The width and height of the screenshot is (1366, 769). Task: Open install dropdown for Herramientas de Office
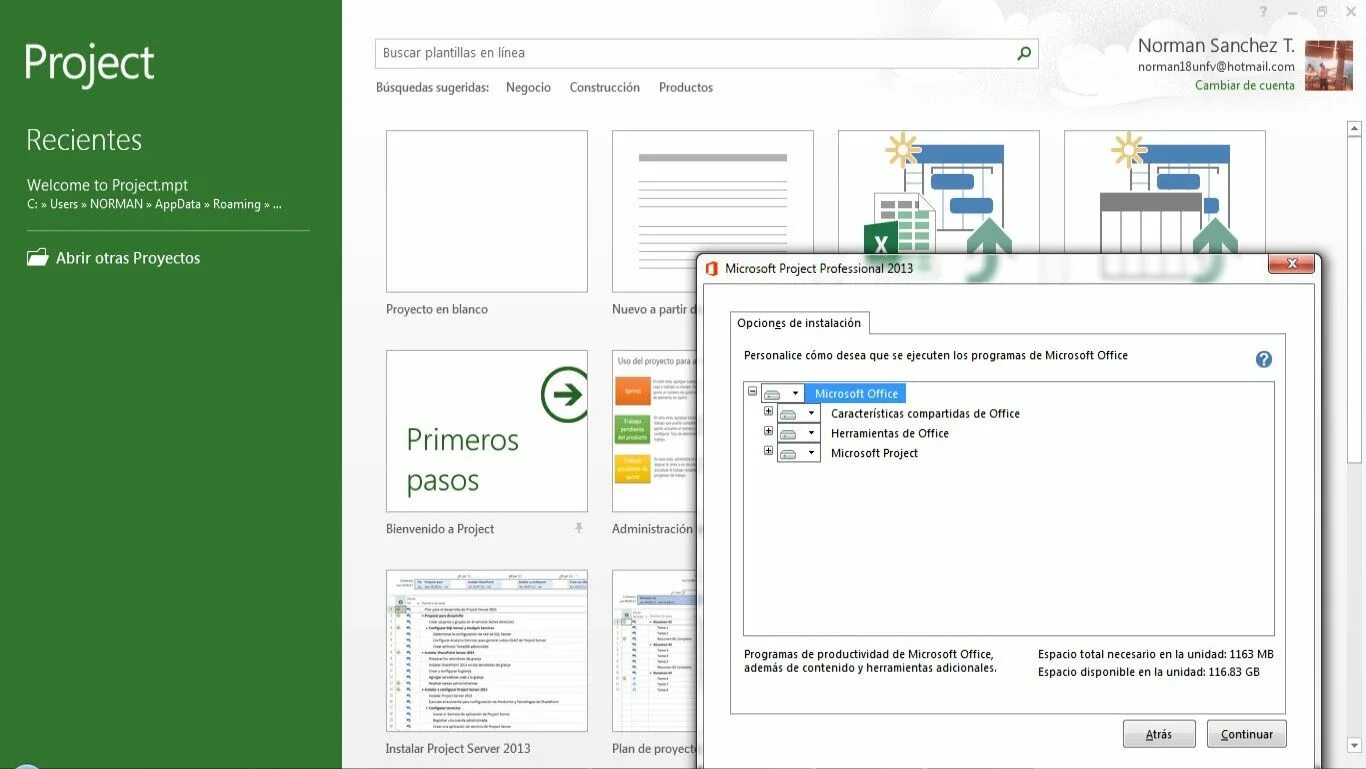[x=798, y=433]
